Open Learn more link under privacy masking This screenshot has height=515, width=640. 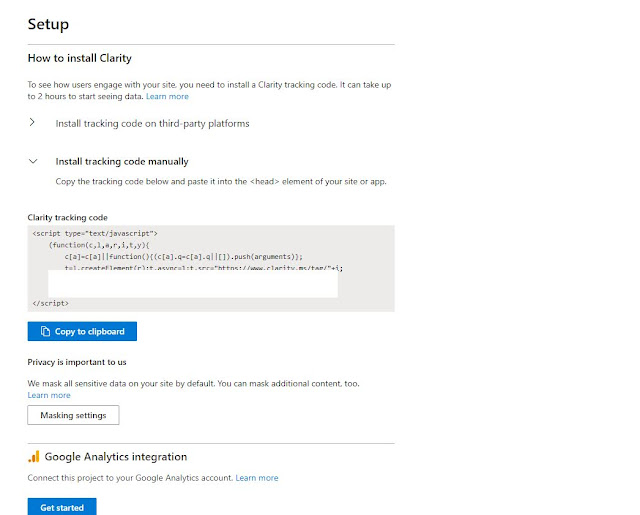[49, 395]
